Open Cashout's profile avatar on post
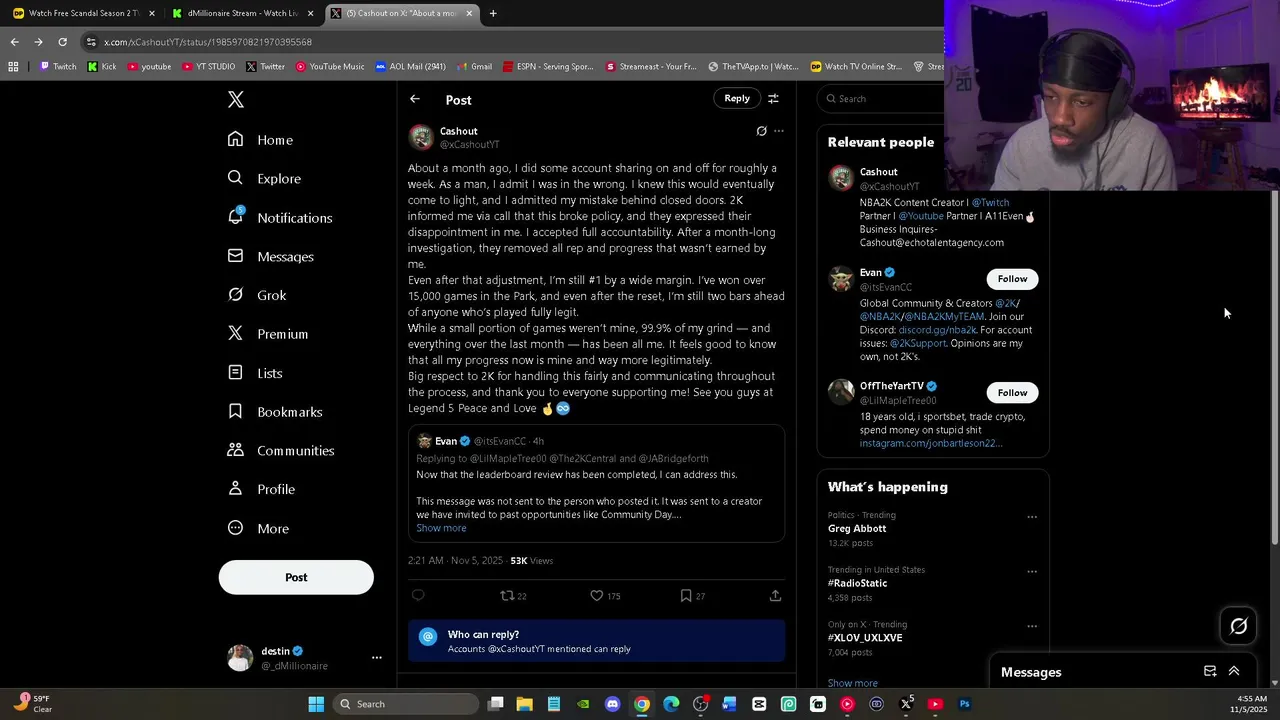The height and width of the screenshot is (720, 1280). tap(421, 137)
